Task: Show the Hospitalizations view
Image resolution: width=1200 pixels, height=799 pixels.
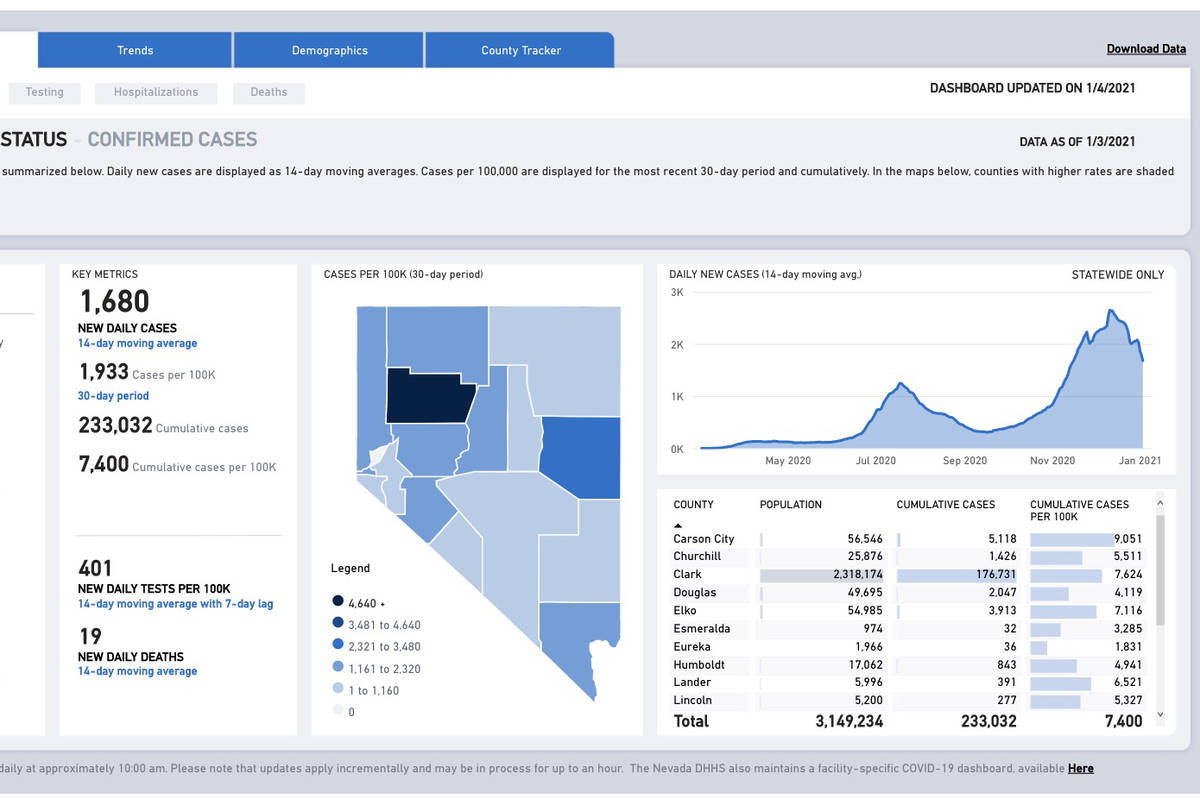Action: click(156, 92)
